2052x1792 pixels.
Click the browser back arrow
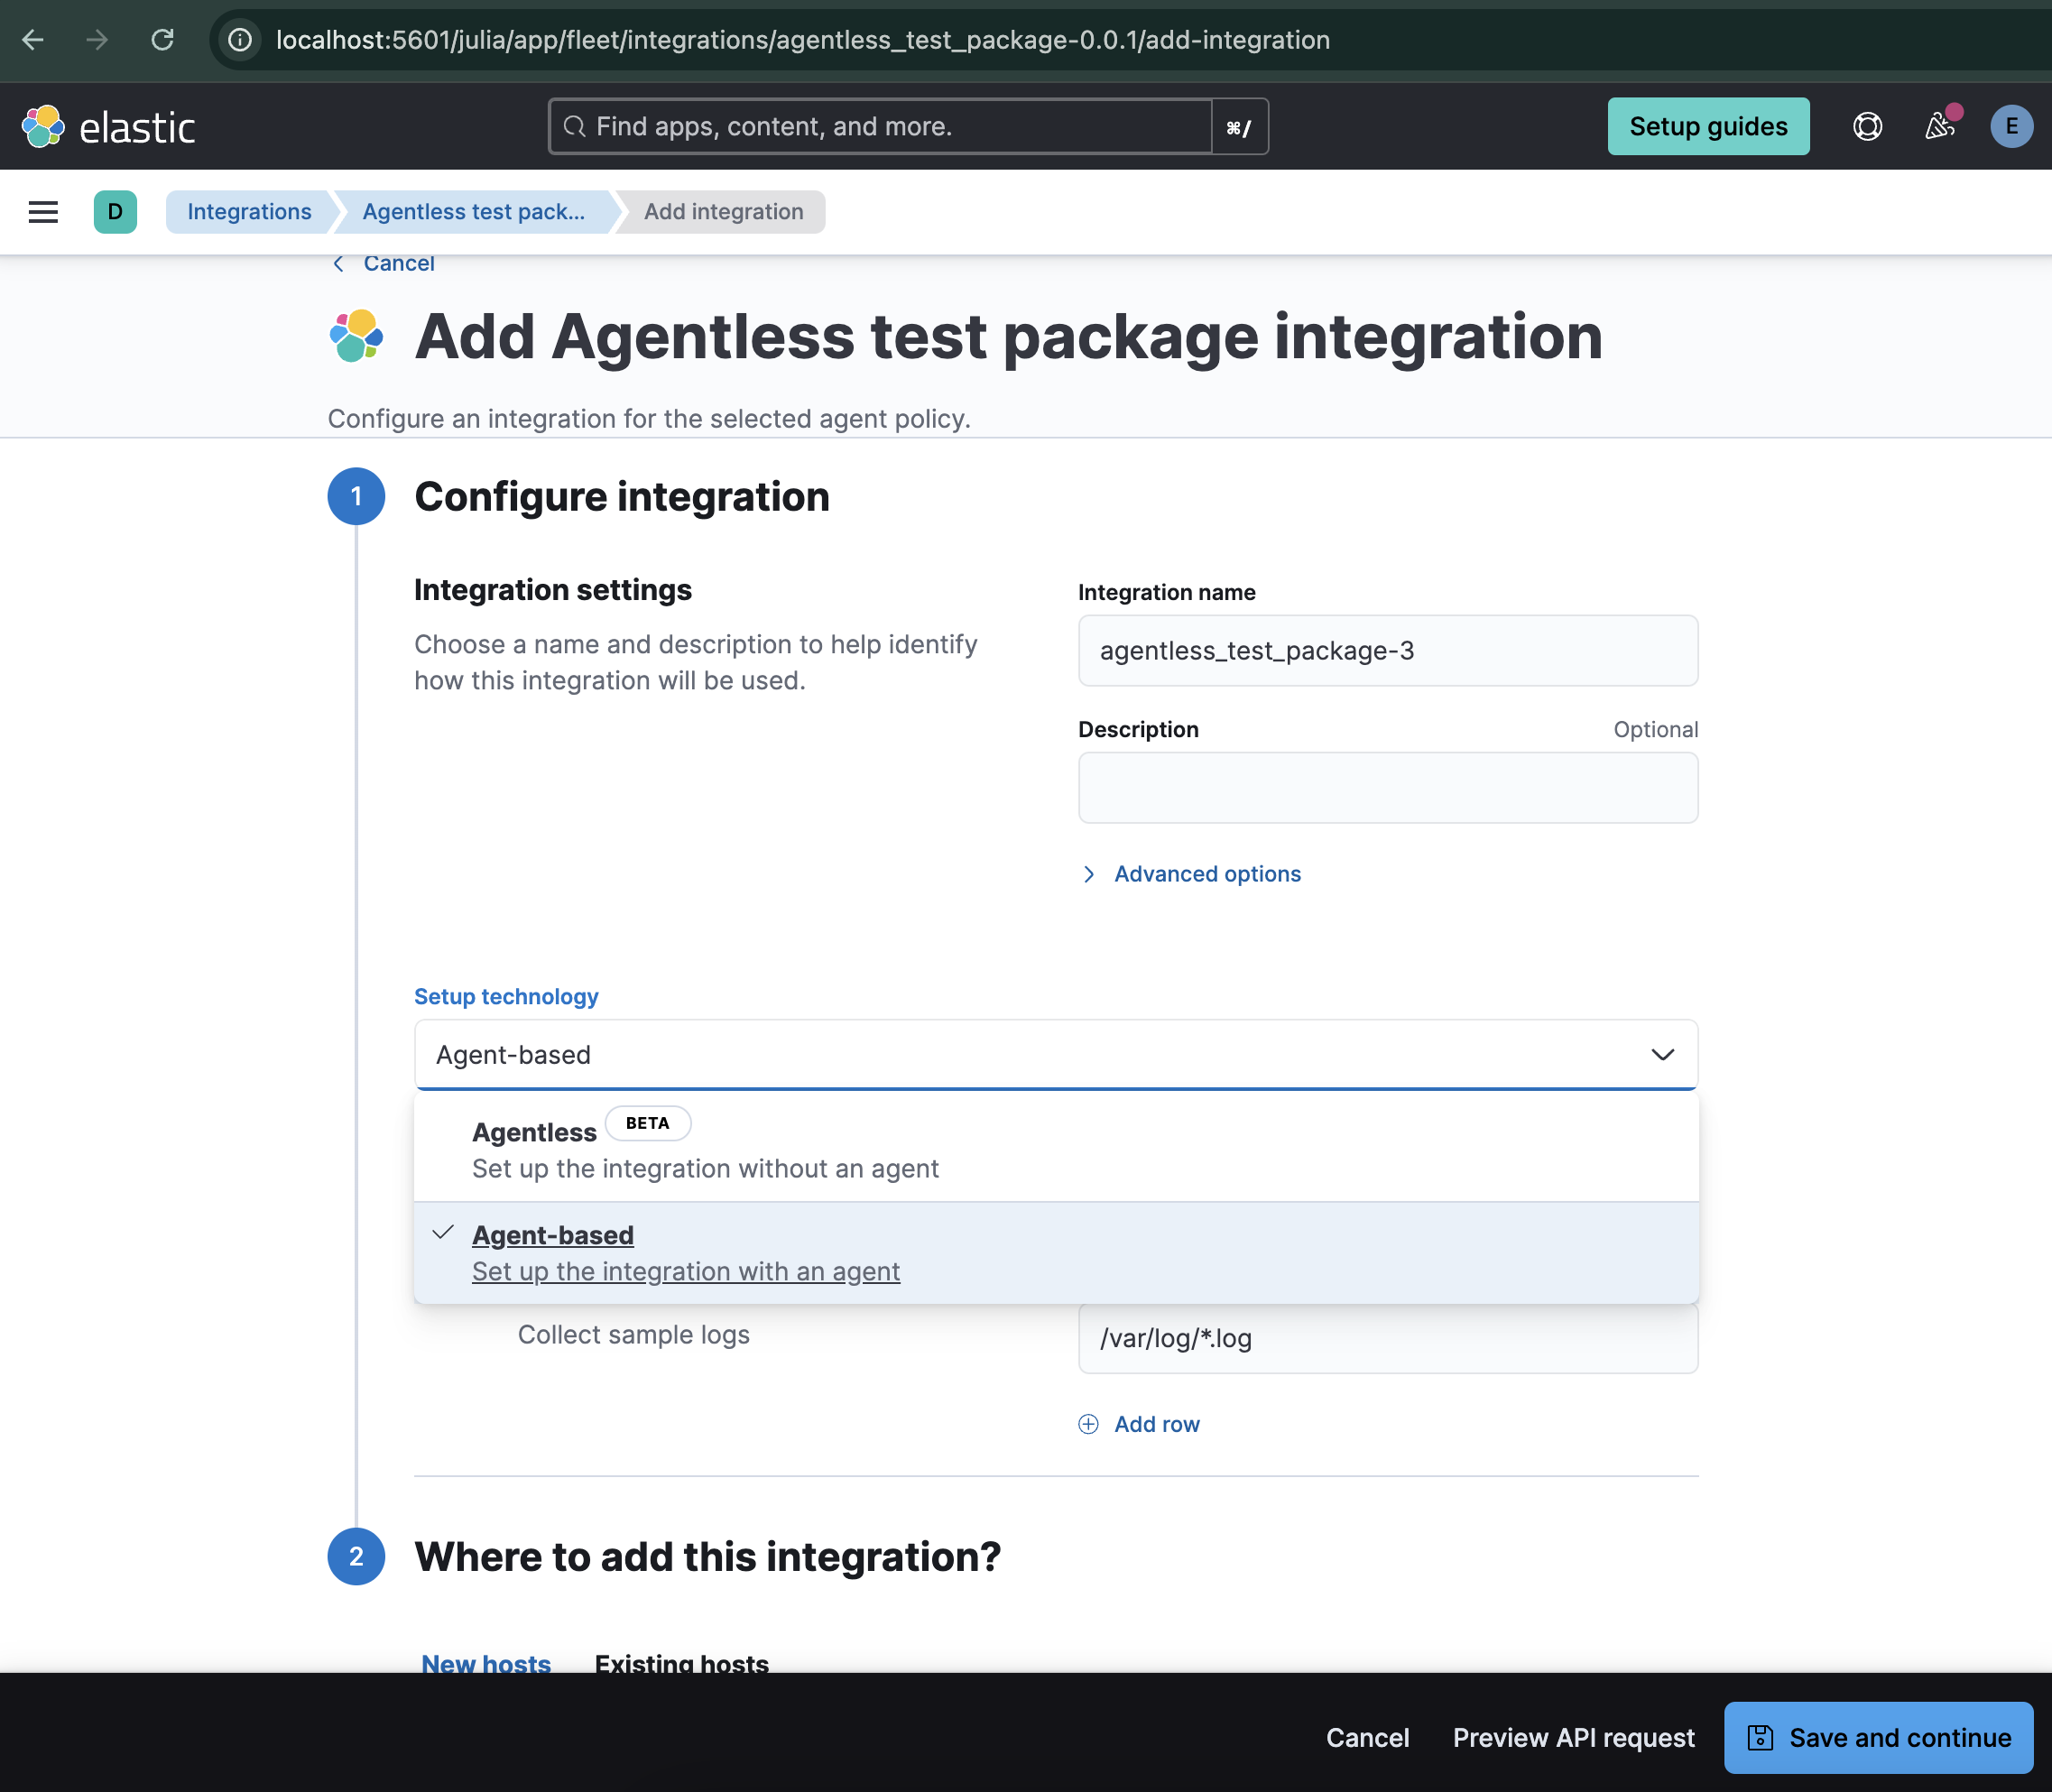coord(33,40)
